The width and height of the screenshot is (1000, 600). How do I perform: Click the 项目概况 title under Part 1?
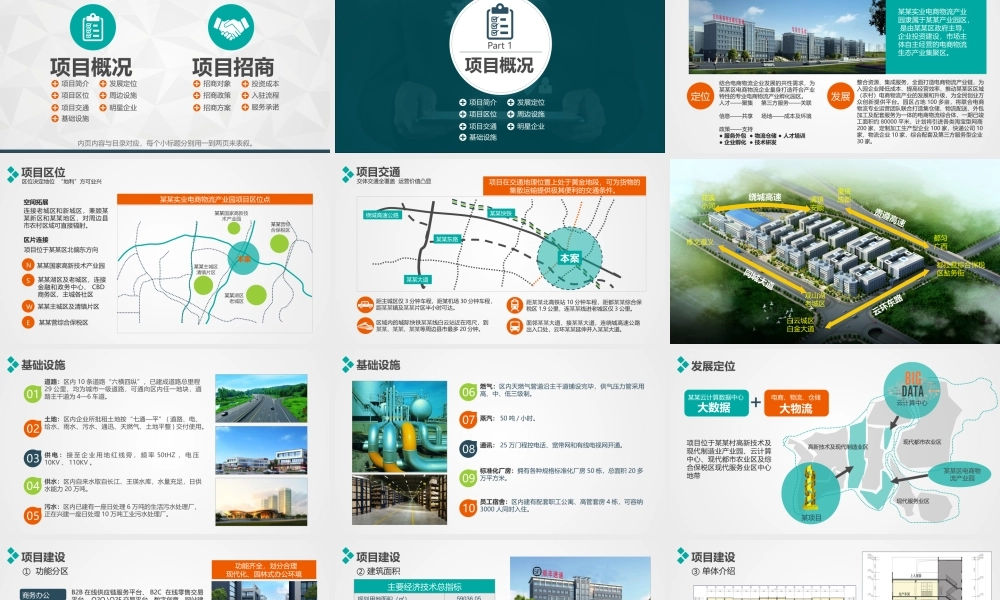499,66
